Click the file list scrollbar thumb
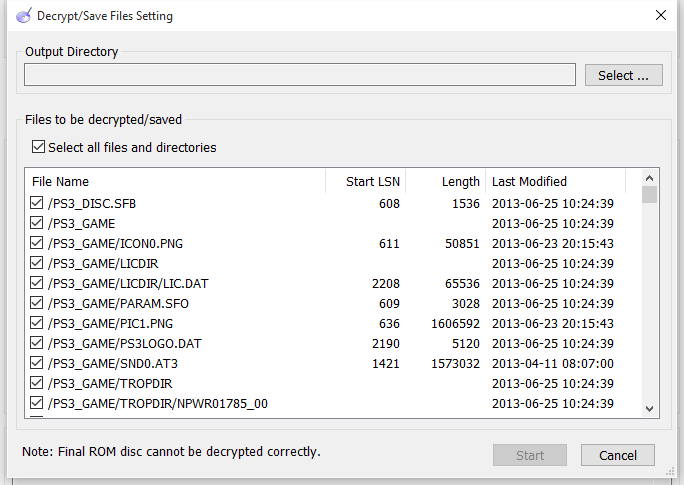684x485 pixels. 649,195
